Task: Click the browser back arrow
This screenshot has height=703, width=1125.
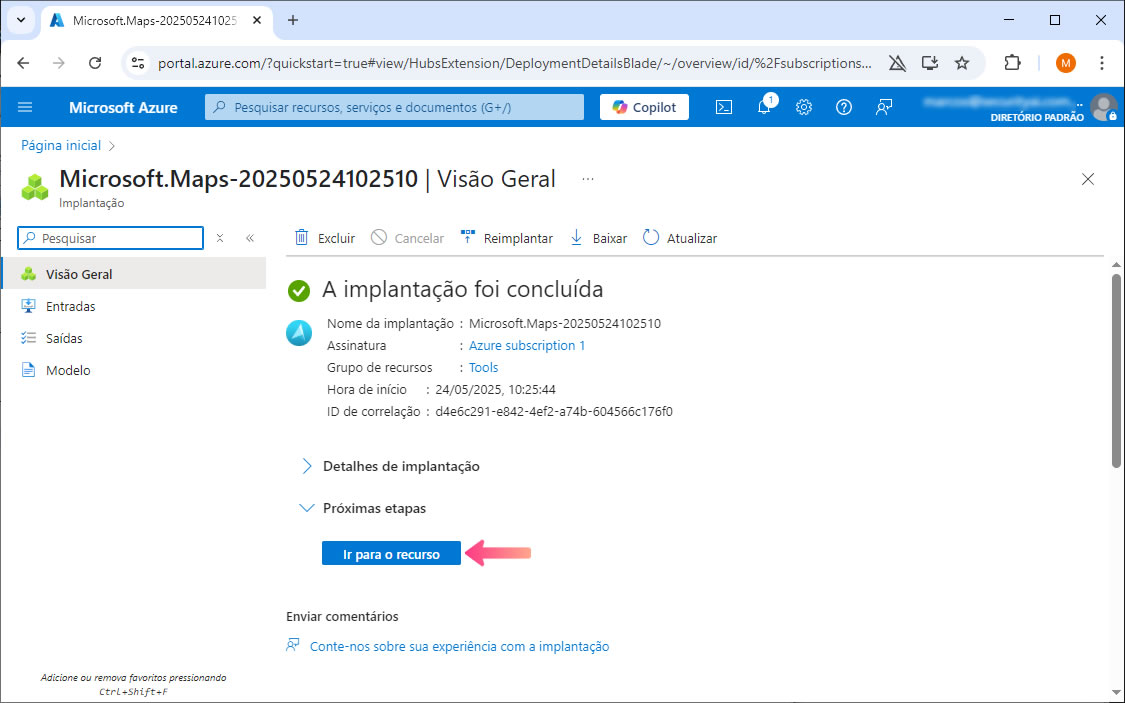Action: tap(23, 63)
